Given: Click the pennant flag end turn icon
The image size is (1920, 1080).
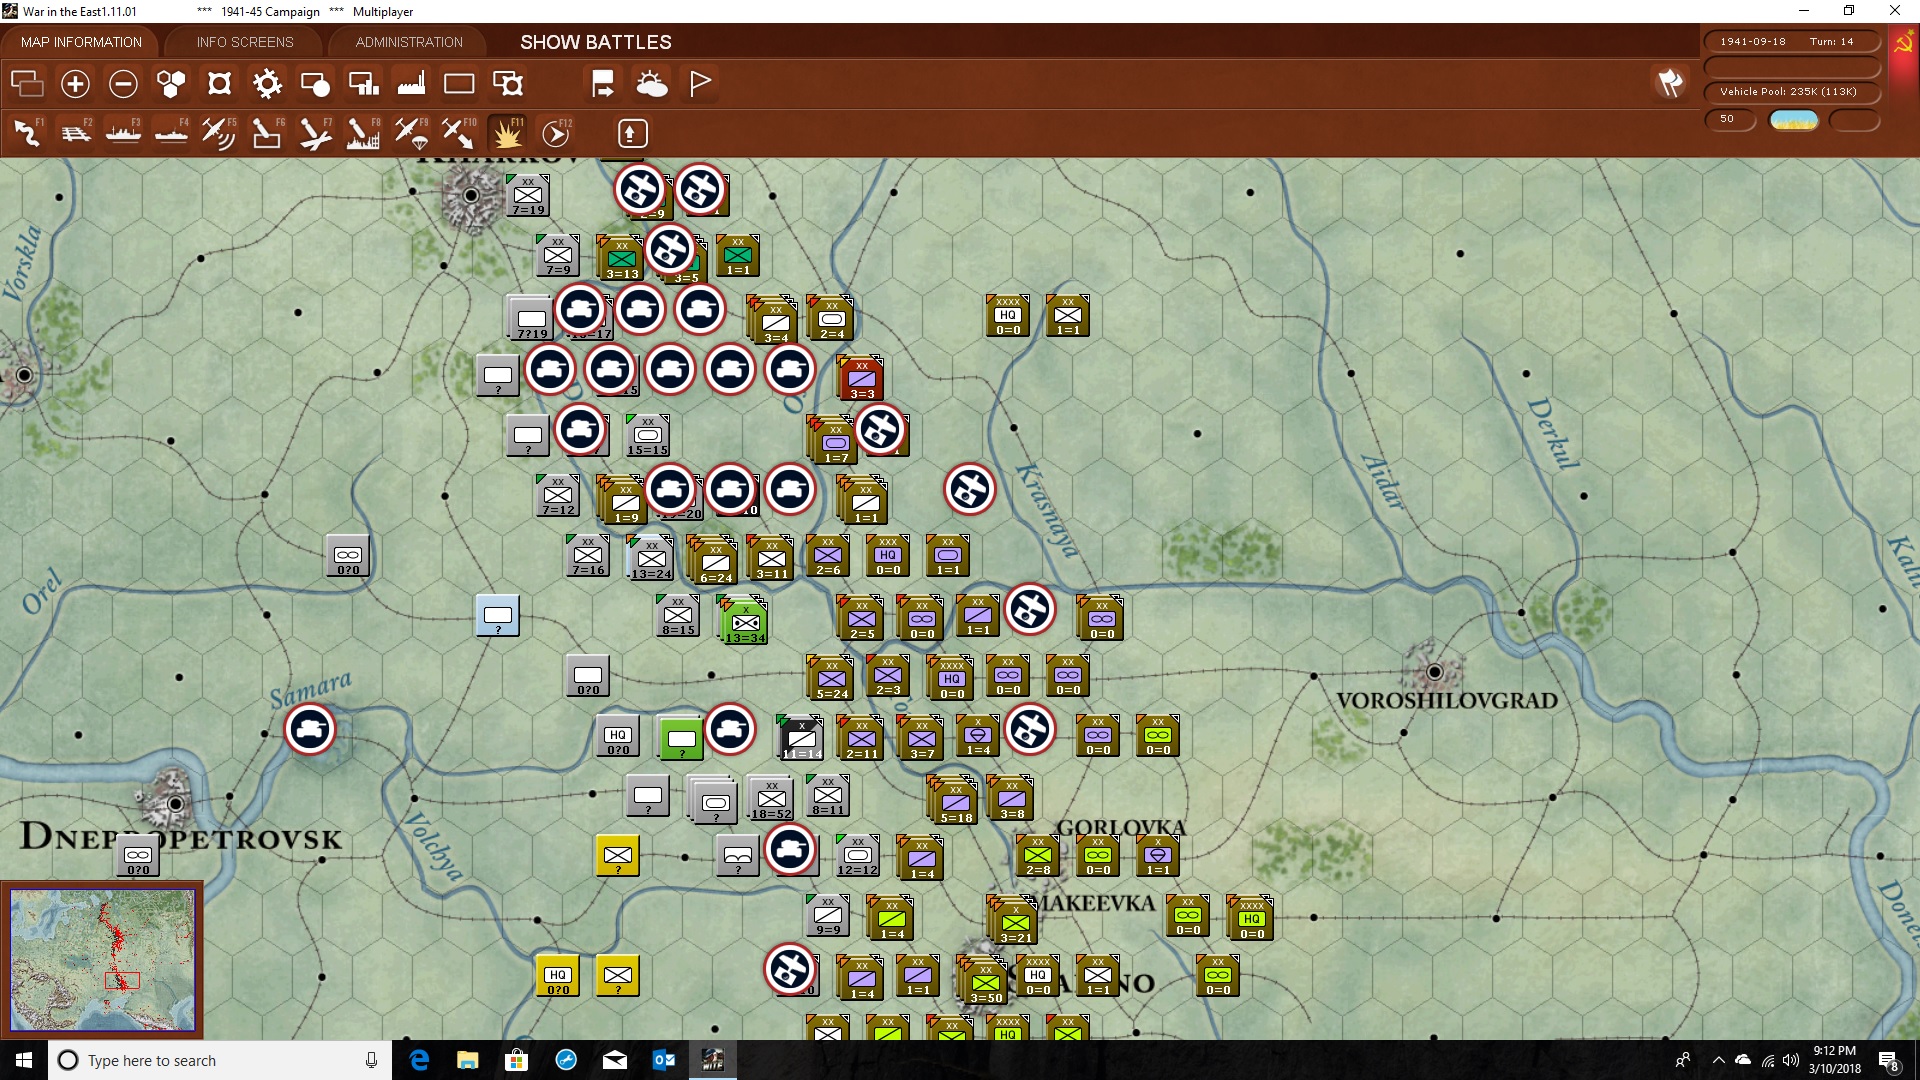Looking at the screenshot, I should pyautogui.click(x=700, y=84).
